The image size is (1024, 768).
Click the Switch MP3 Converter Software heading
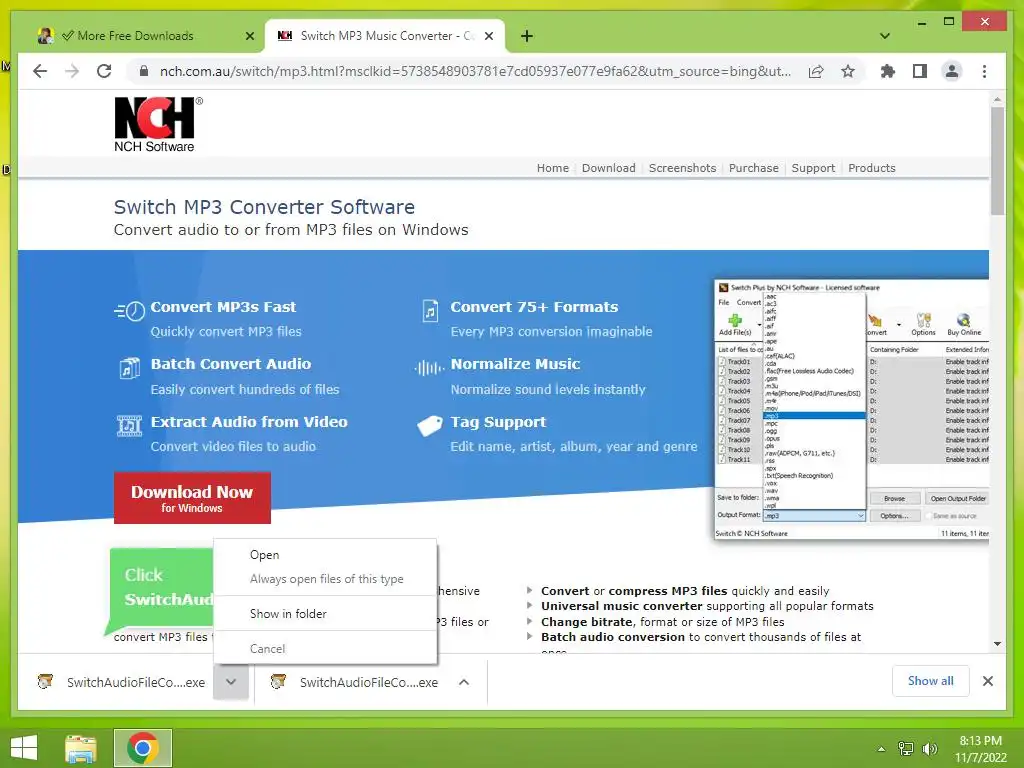[x=264, y=207]
